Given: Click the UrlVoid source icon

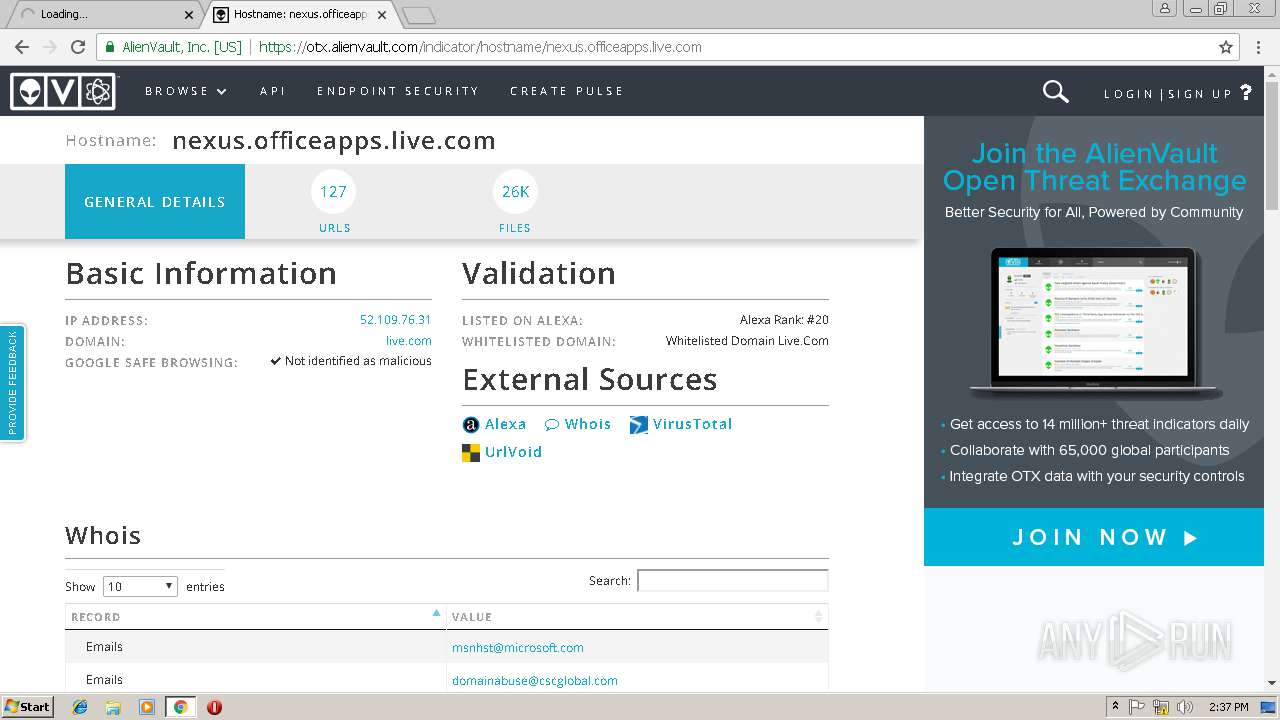Looking at the screenshot, I should [x=471, y=453].
